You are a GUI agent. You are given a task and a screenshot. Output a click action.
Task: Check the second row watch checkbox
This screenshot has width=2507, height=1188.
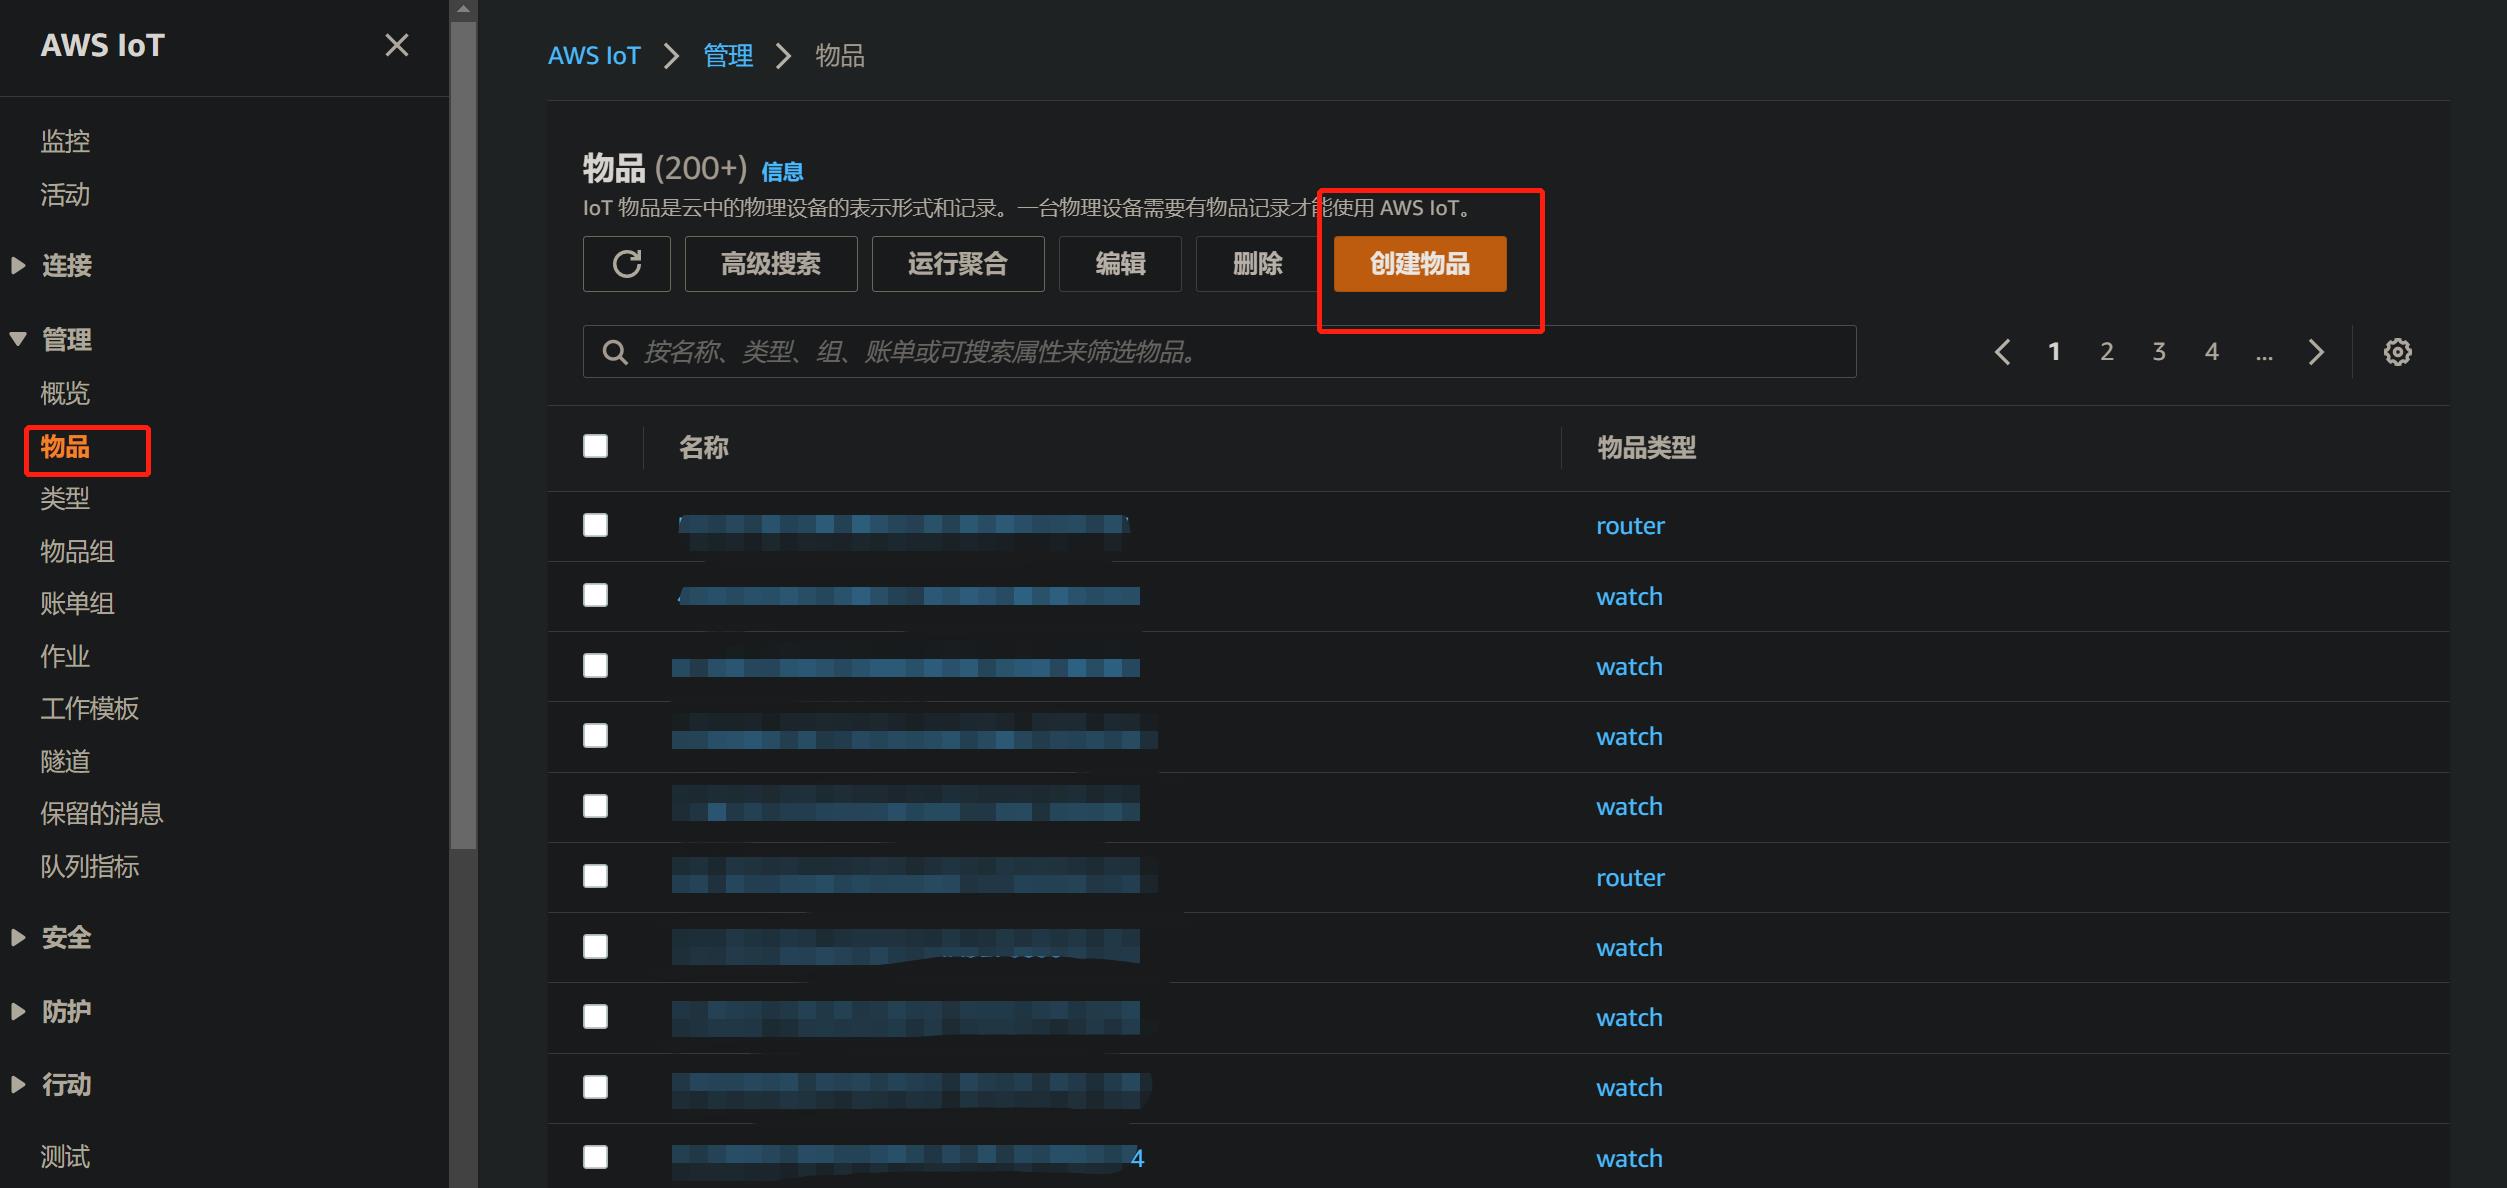tap(595, 595)
